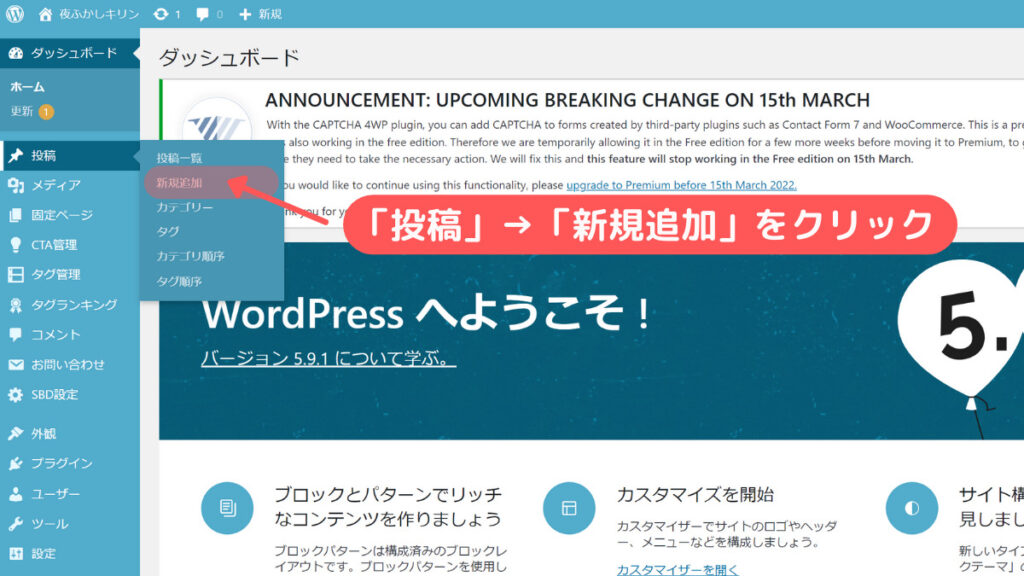The height and width of the screenshot is (576, 1024).
Task: Click the 外観 paintbrush icon
Action: pos(16,434)
